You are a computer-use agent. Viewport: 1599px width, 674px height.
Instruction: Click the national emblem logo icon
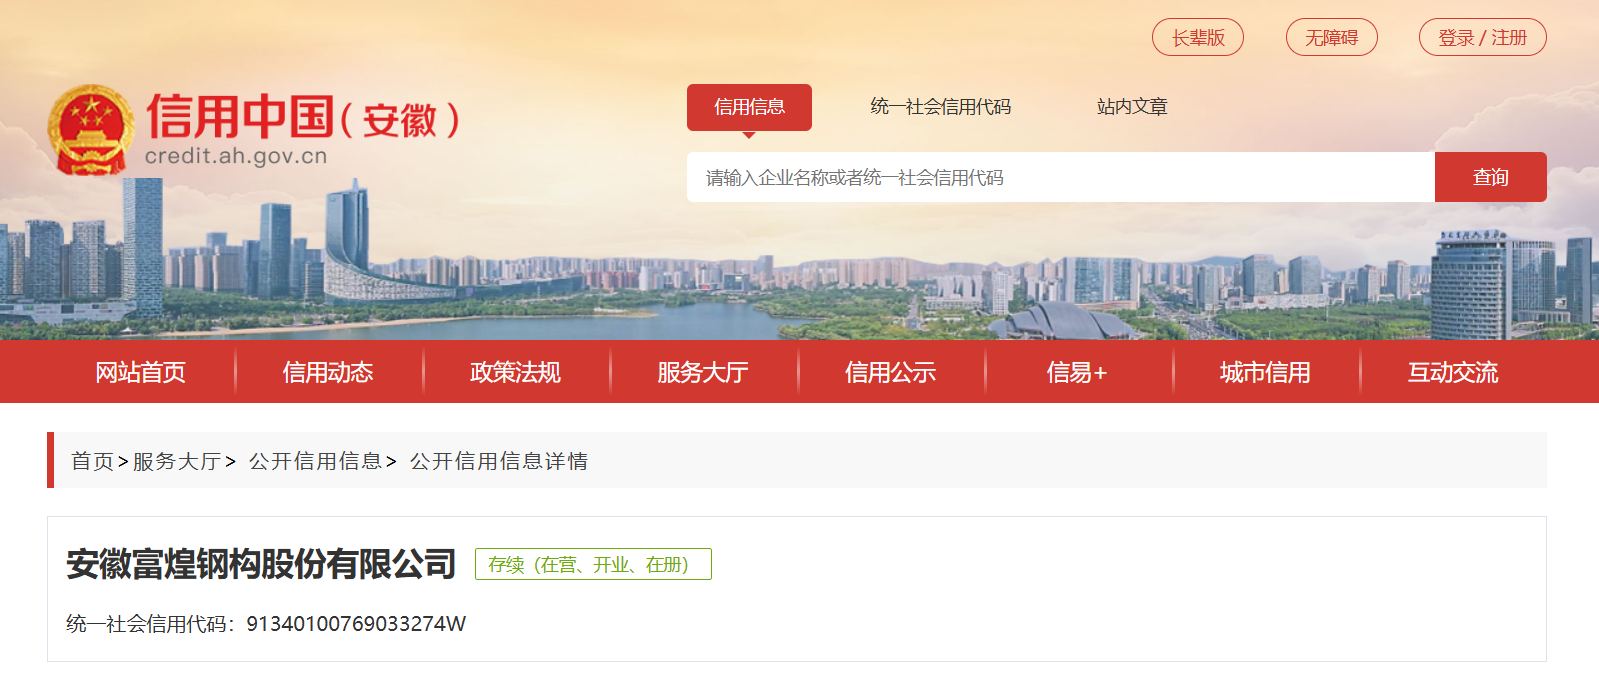point(91,129)
